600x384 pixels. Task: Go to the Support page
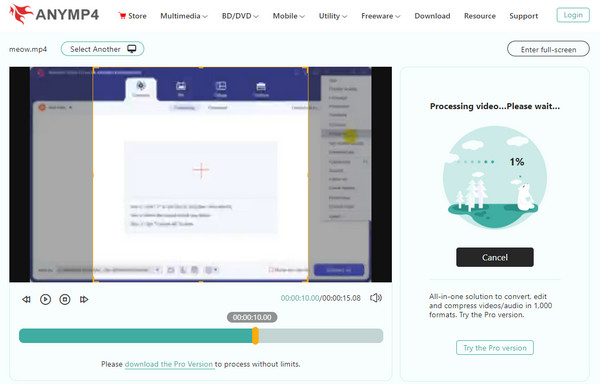click(523, 16)
